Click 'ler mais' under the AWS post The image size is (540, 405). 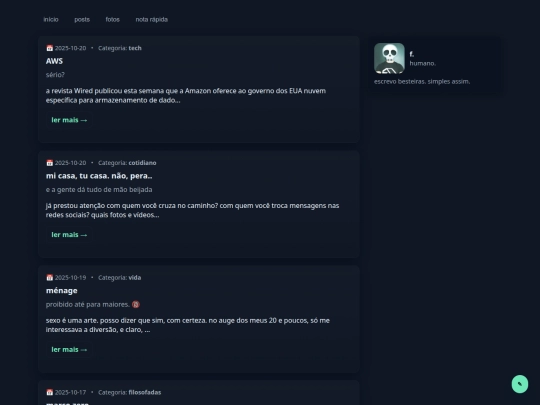point(69,120)
